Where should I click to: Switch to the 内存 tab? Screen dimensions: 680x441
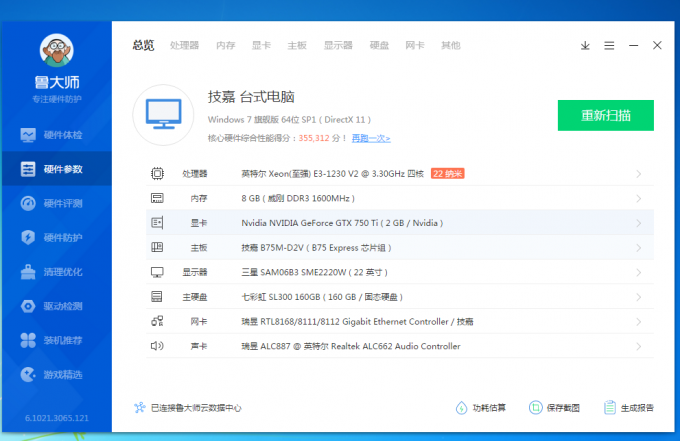click(226, 45)
